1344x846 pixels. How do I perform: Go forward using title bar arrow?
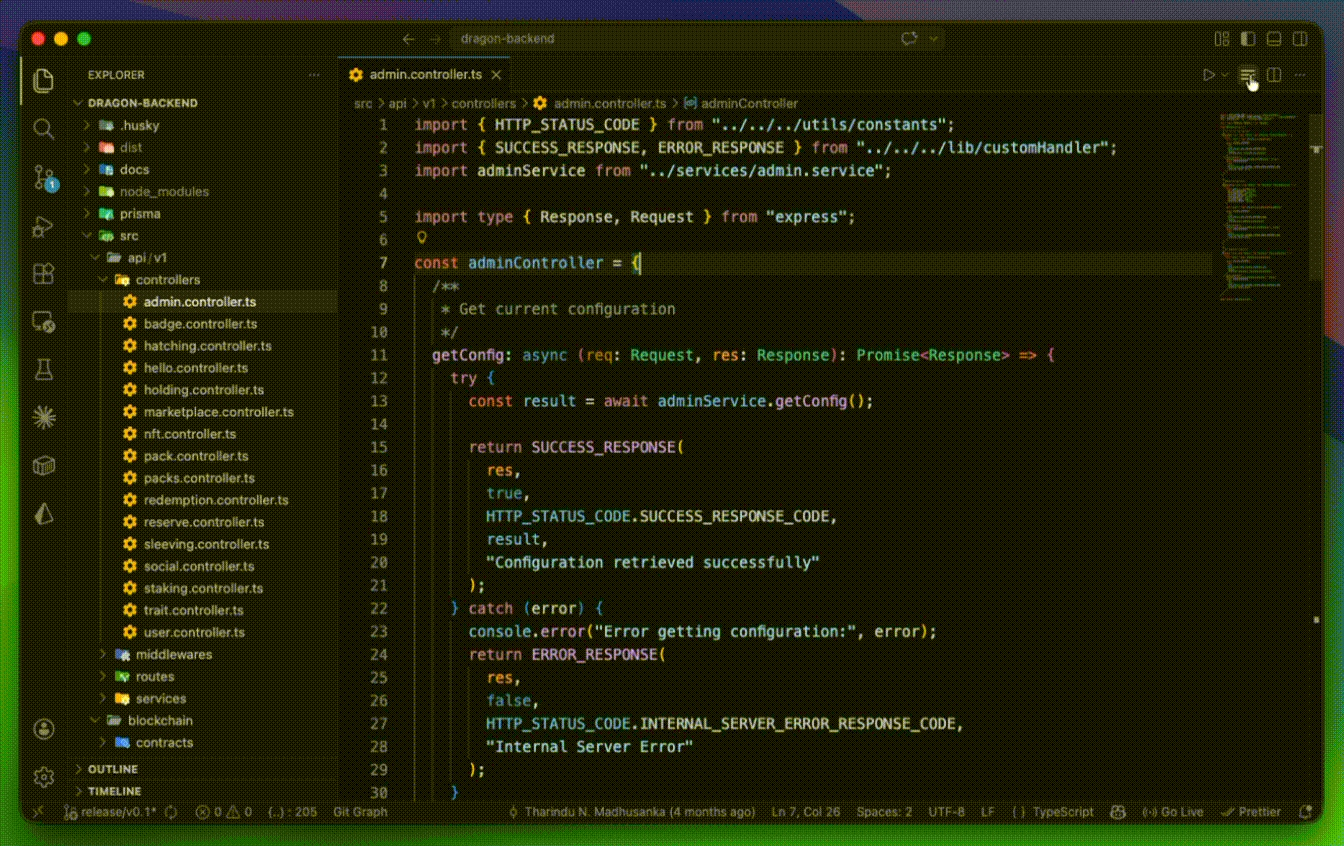point(435,39)
